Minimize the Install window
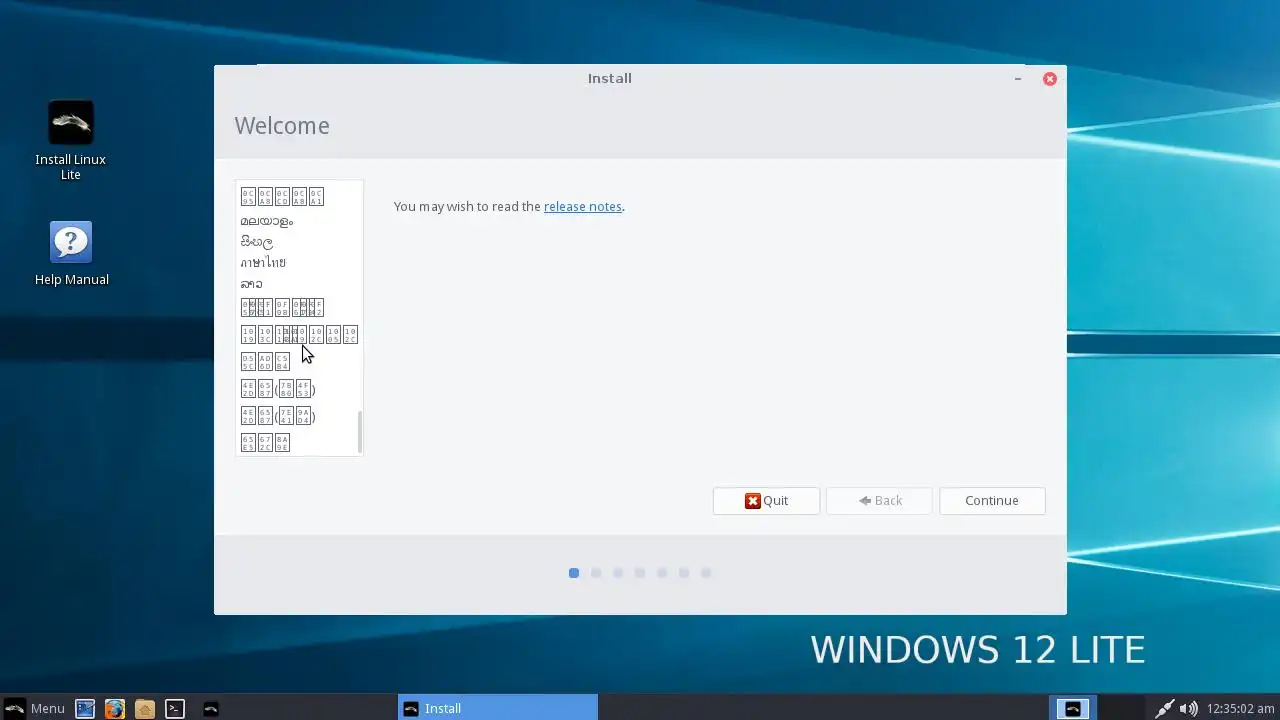 [1018, 79]
